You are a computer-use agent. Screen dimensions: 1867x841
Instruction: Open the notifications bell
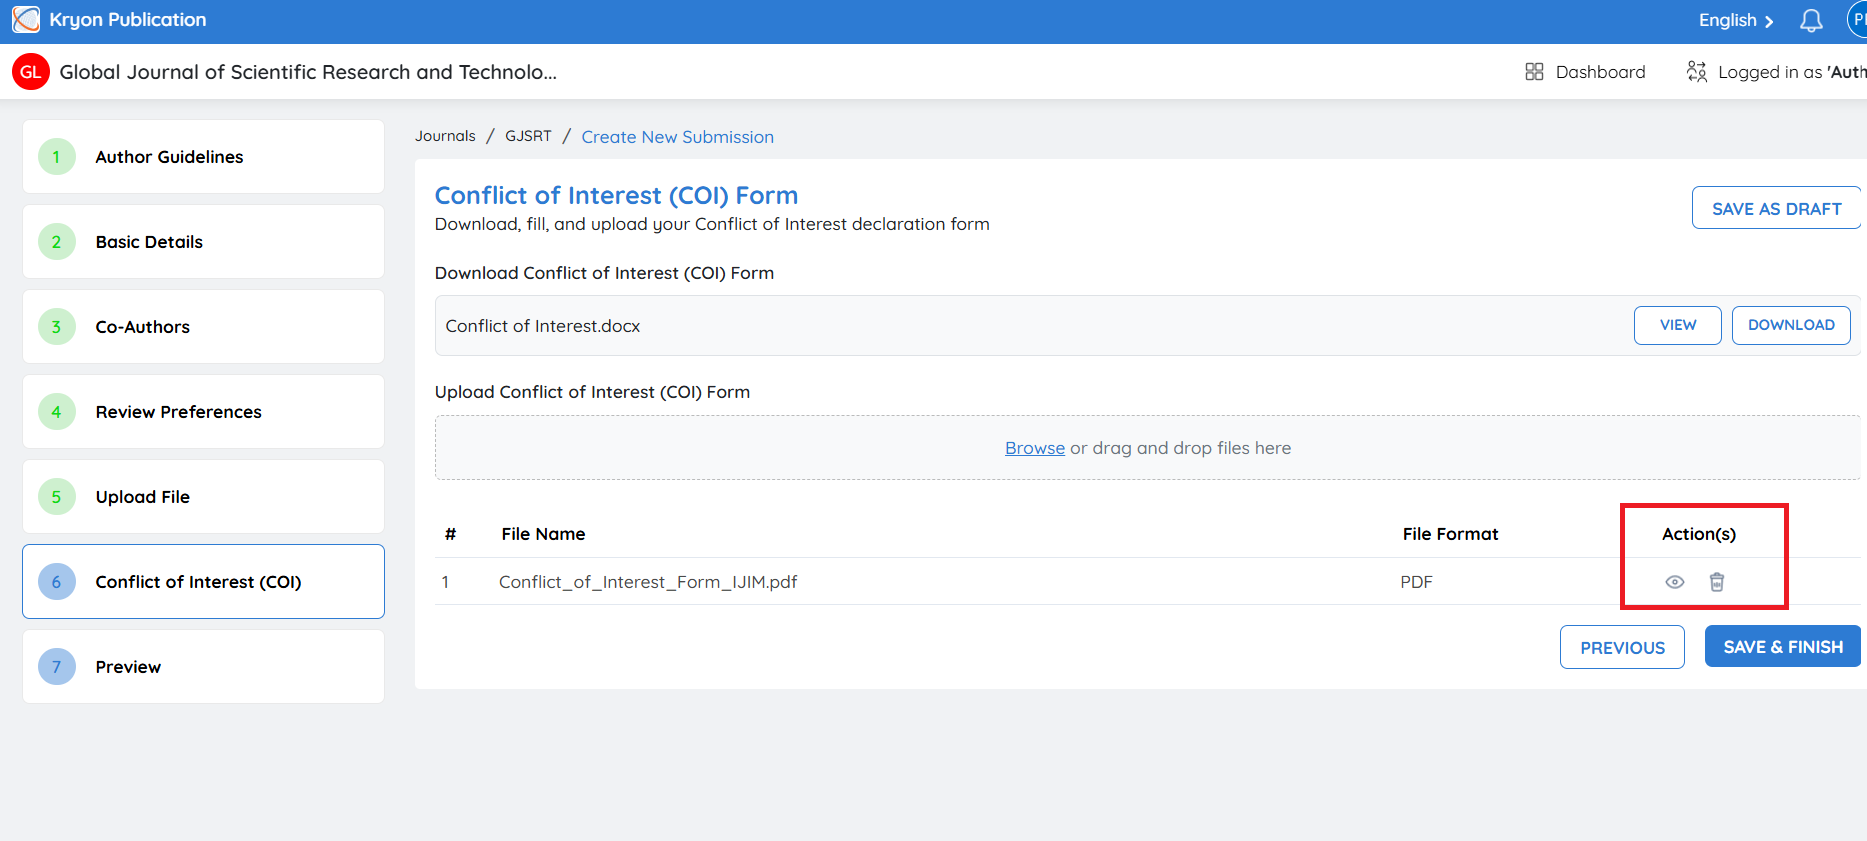click(x=1811, y=21)
